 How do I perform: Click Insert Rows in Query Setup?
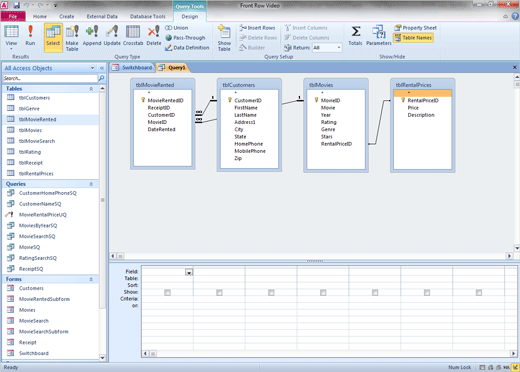(257, 28)
